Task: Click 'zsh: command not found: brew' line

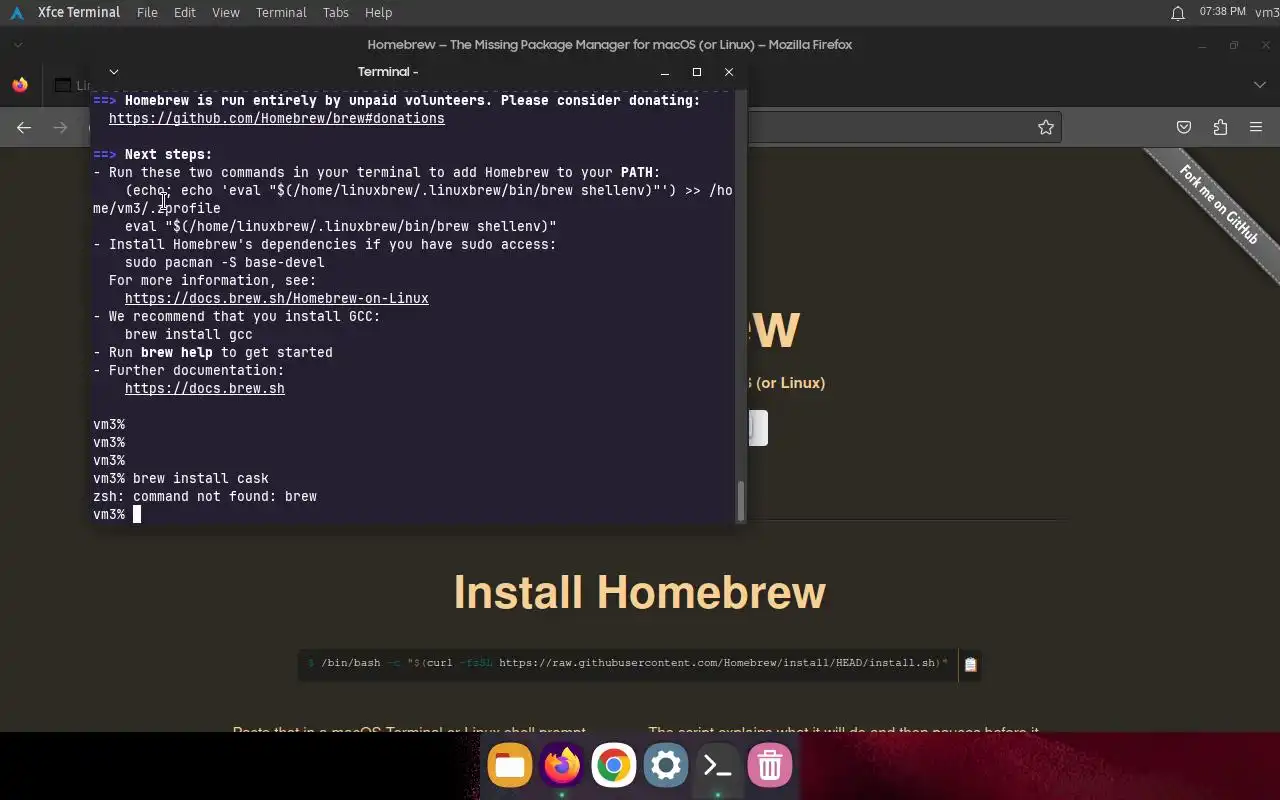Action: coord(205,496)
